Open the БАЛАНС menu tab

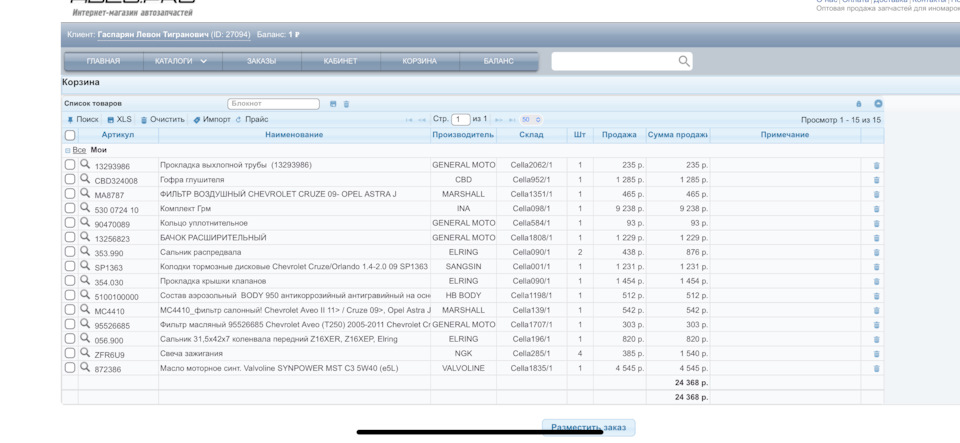point(498,62)
